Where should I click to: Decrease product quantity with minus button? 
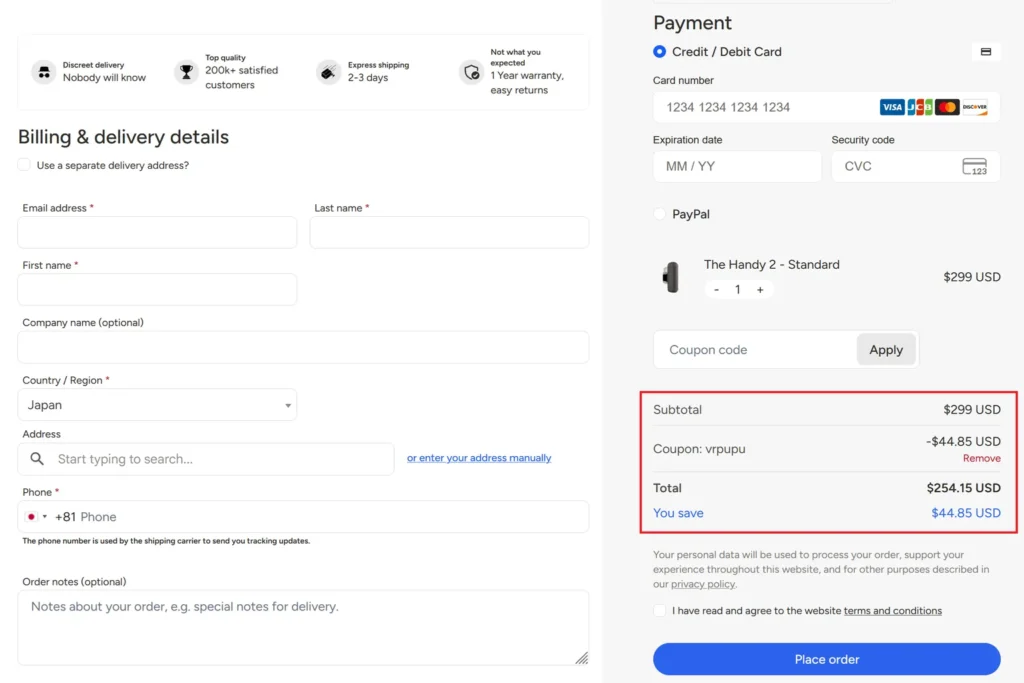click(716, 289)
